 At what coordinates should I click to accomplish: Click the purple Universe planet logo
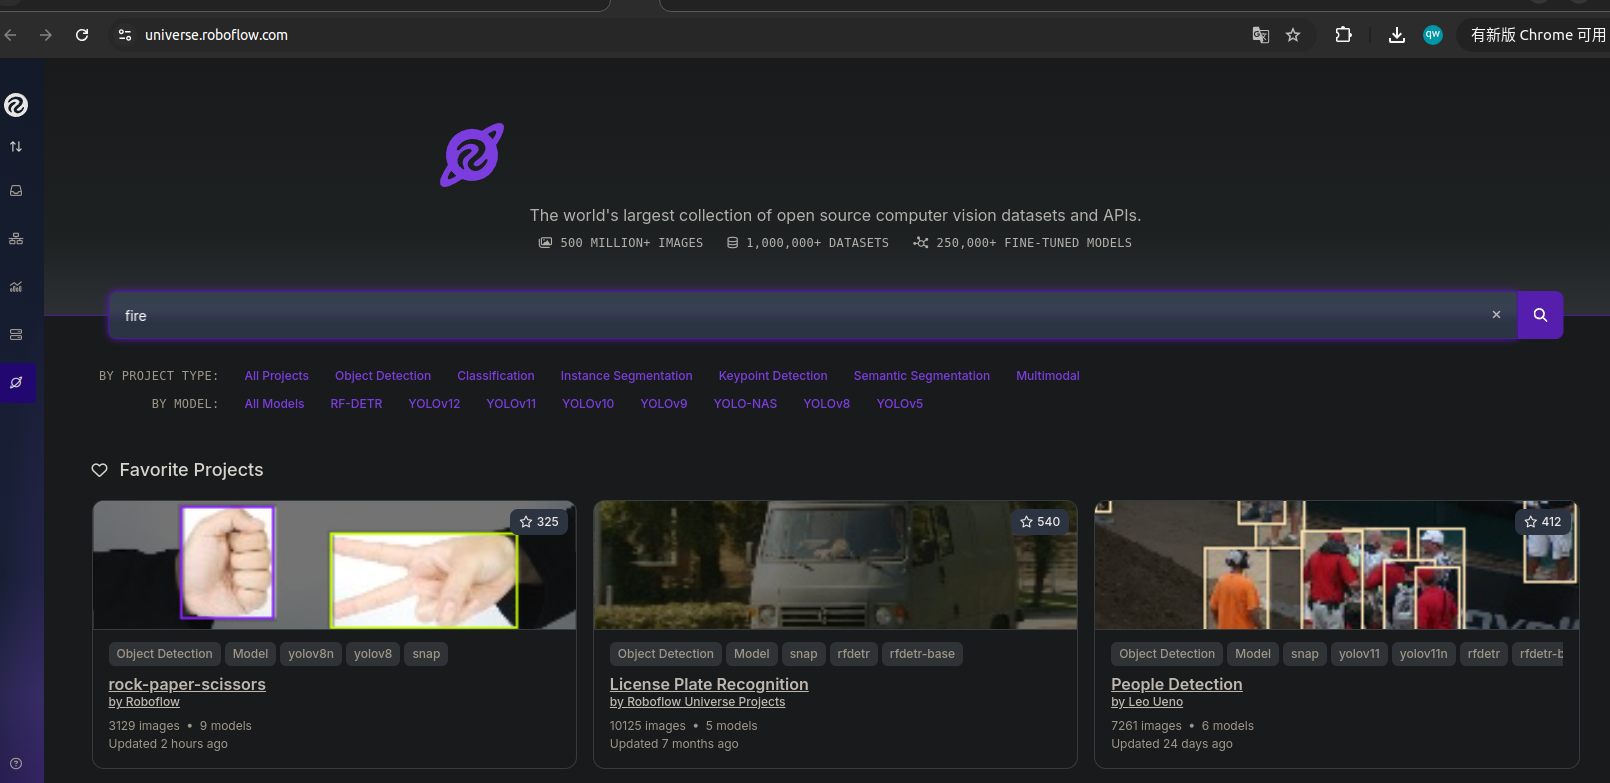click(x=472, y=155)
